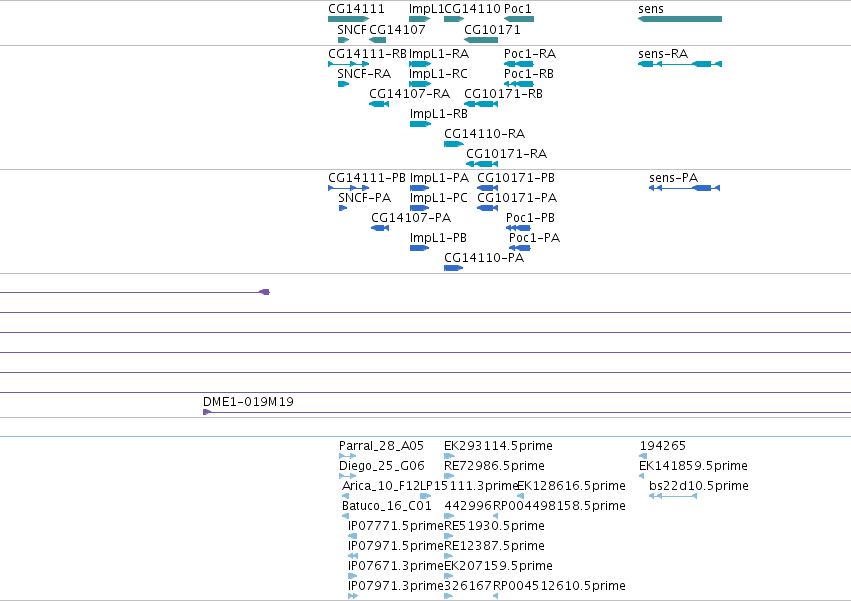Select protein CG10171-PA

[x=487, y=208]
